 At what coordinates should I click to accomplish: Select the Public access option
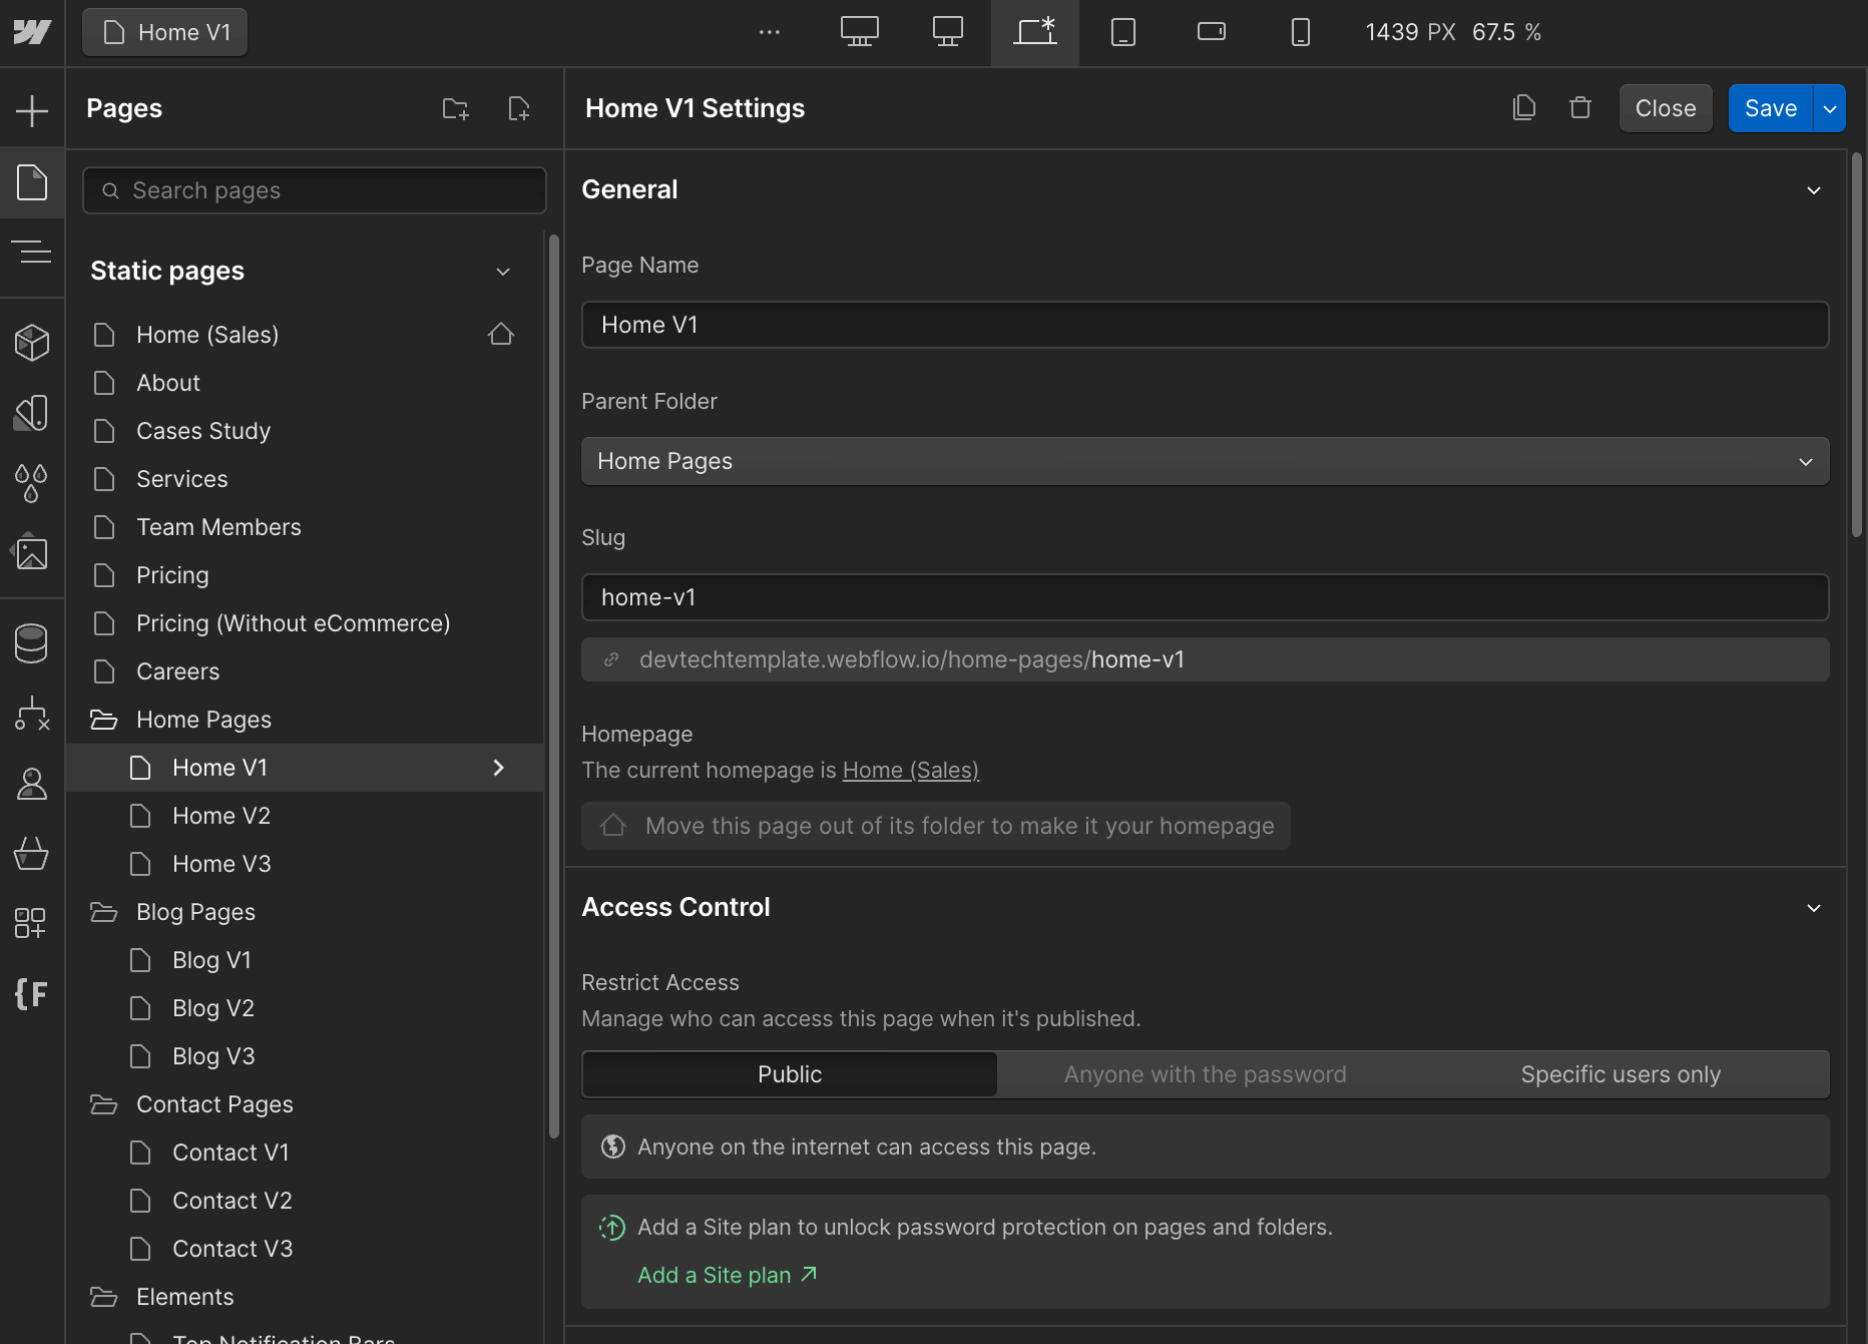coord(789,1073)
